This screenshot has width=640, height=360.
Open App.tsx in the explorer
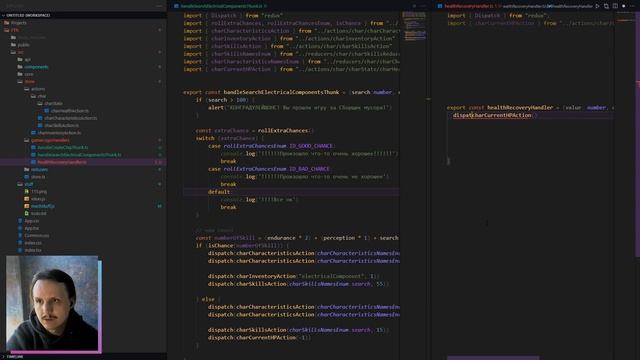click(x=31, y=228)
